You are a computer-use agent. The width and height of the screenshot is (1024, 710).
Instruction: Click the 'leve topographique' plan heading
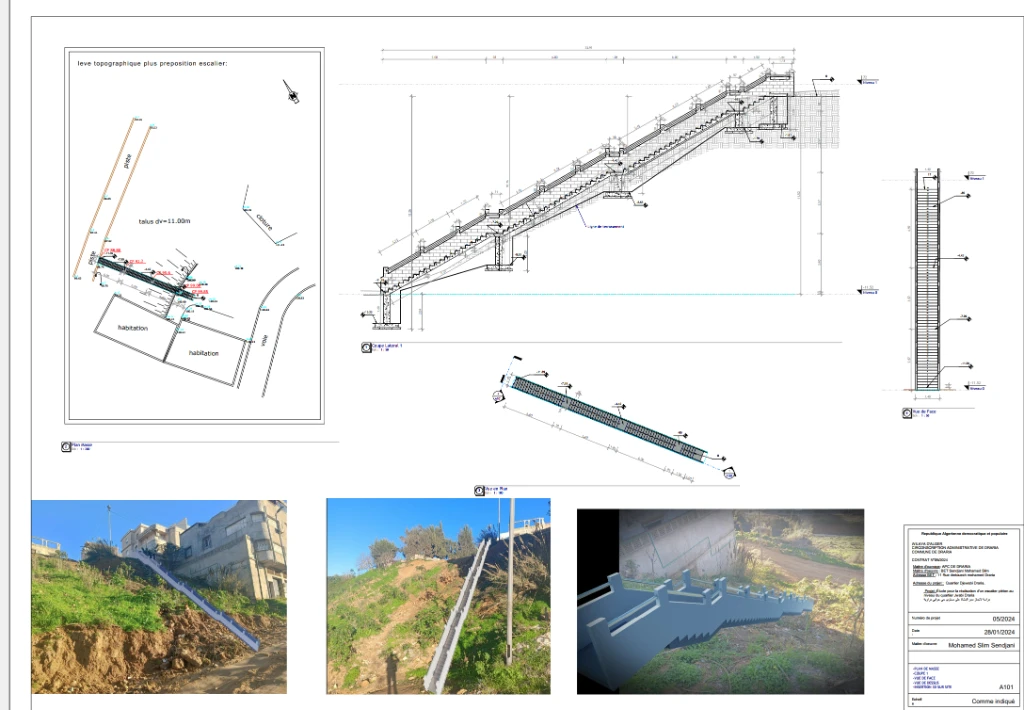152,64
